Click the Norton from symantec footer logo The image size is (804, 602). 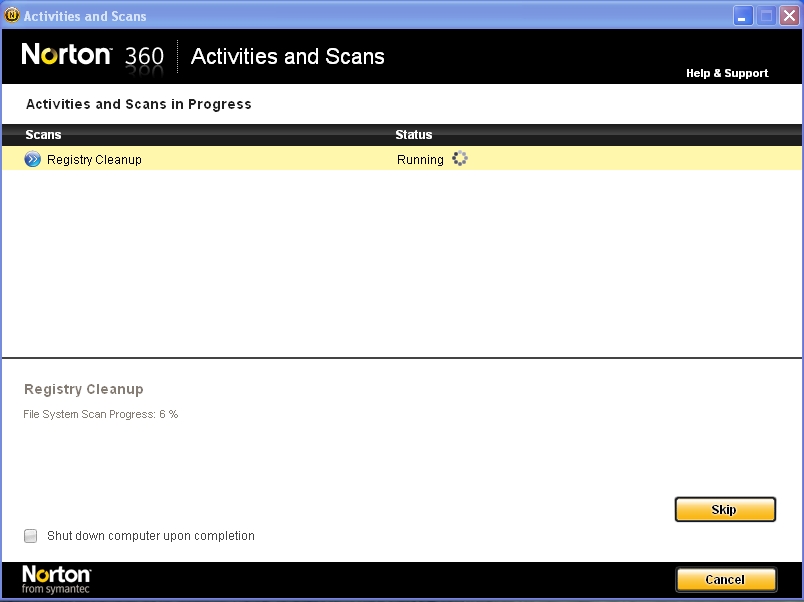(x=56, y=579)
